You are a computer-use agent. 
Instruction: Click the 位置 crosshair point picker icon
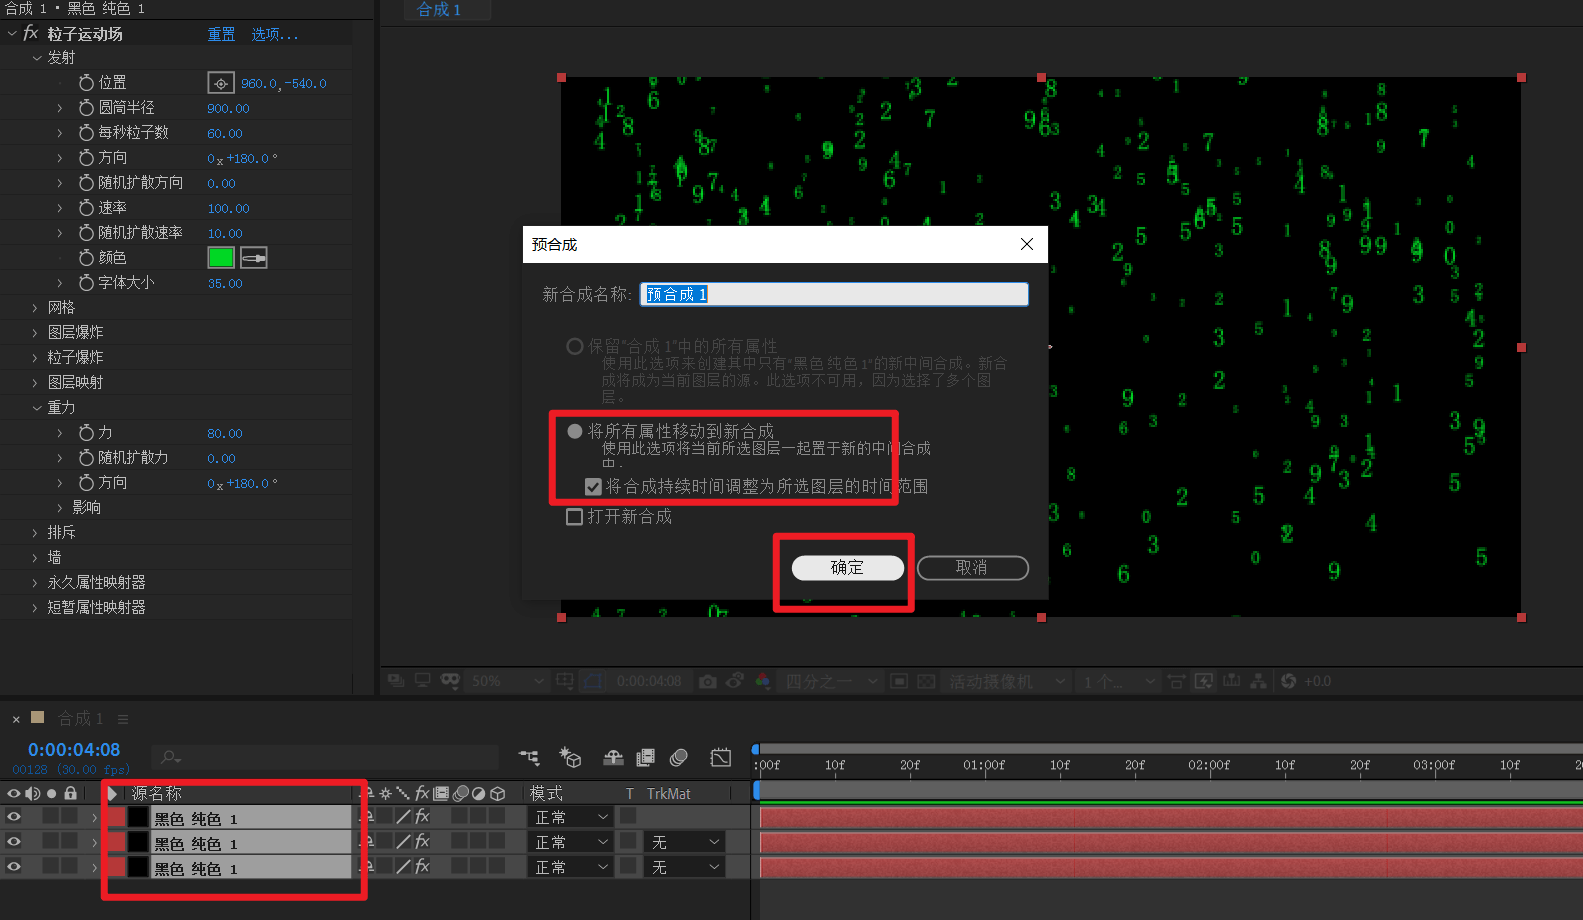click(220, 83)
